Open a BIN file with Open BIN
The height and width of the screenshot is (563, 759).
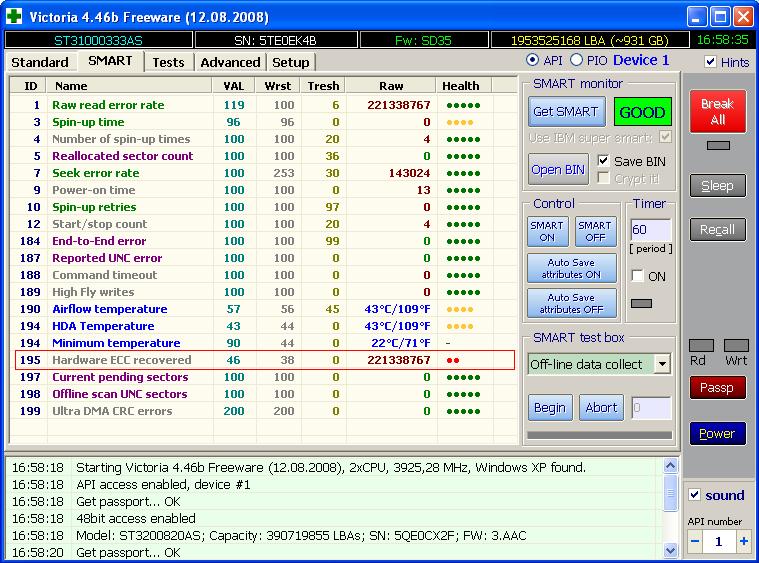click(558, 169)
